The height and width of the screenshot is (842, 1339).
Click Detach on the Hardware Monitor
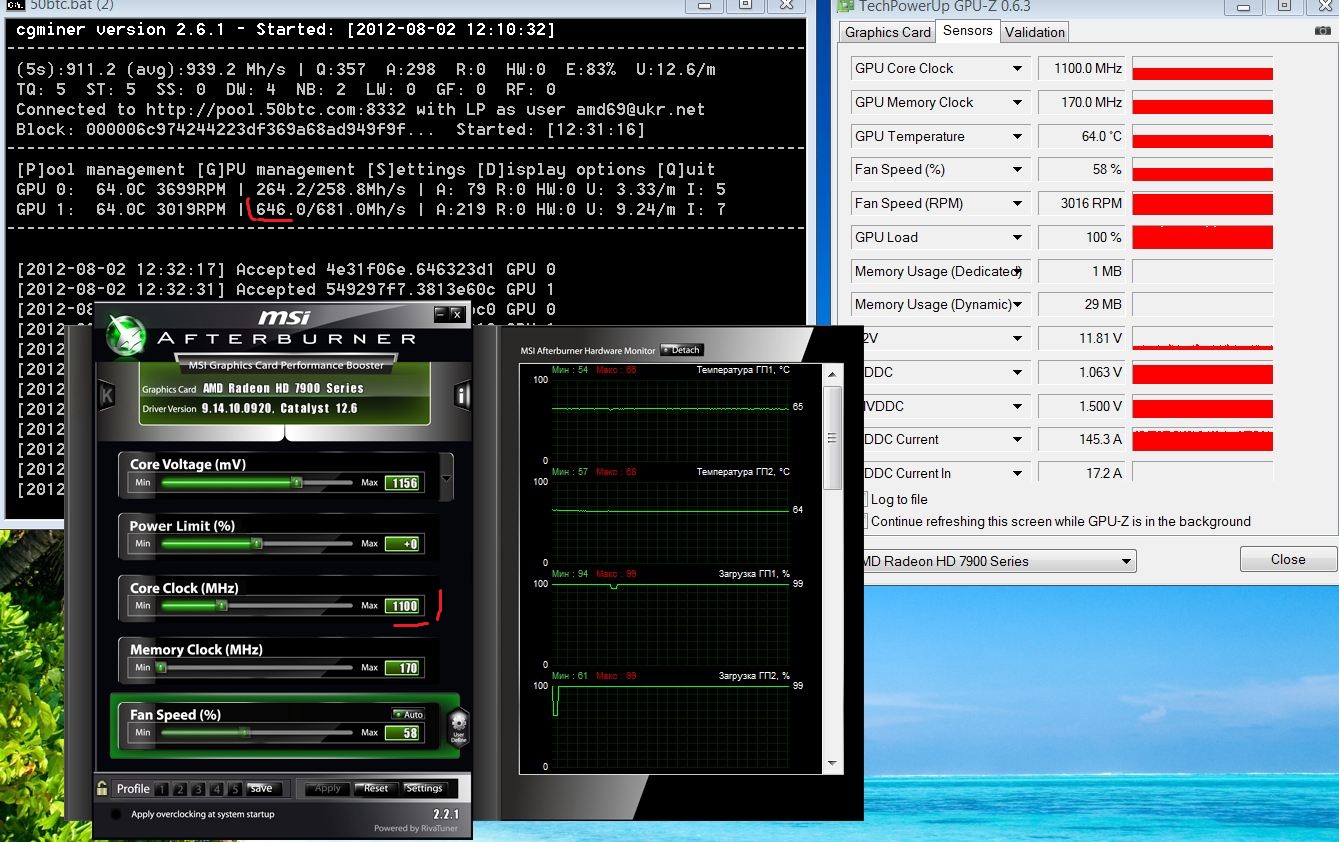(x=682, y=350)
